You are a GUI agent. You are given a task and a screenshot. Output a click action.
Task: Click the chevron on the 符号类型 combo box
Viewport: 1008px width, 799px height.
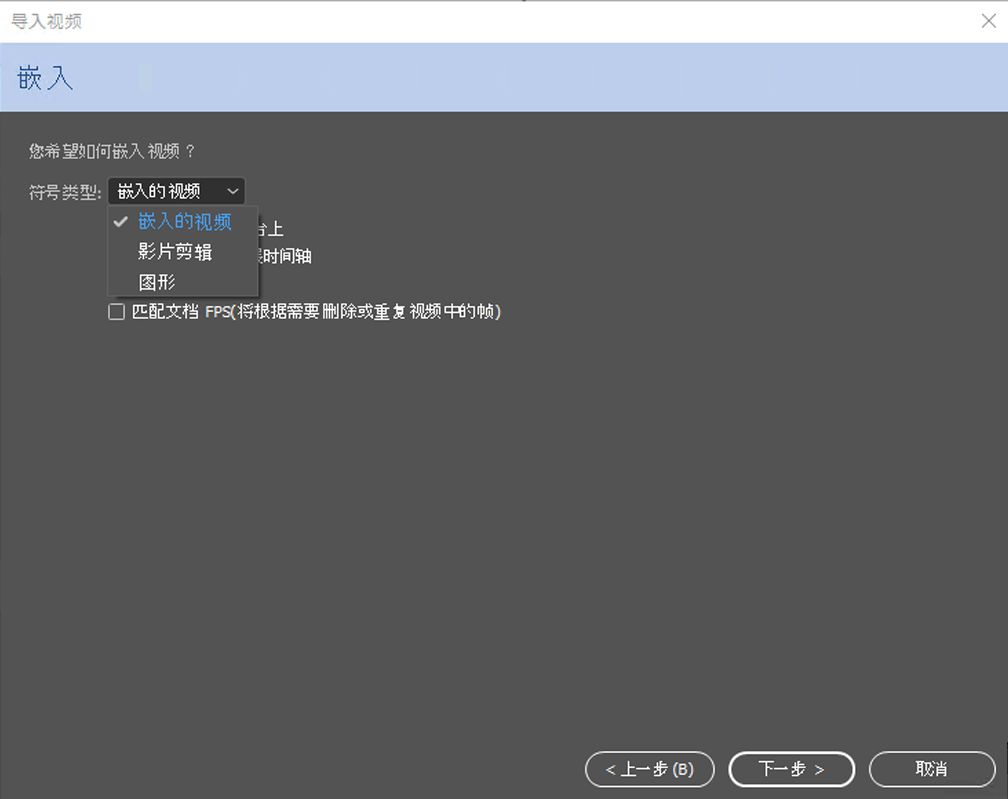(x=233, y=191)
